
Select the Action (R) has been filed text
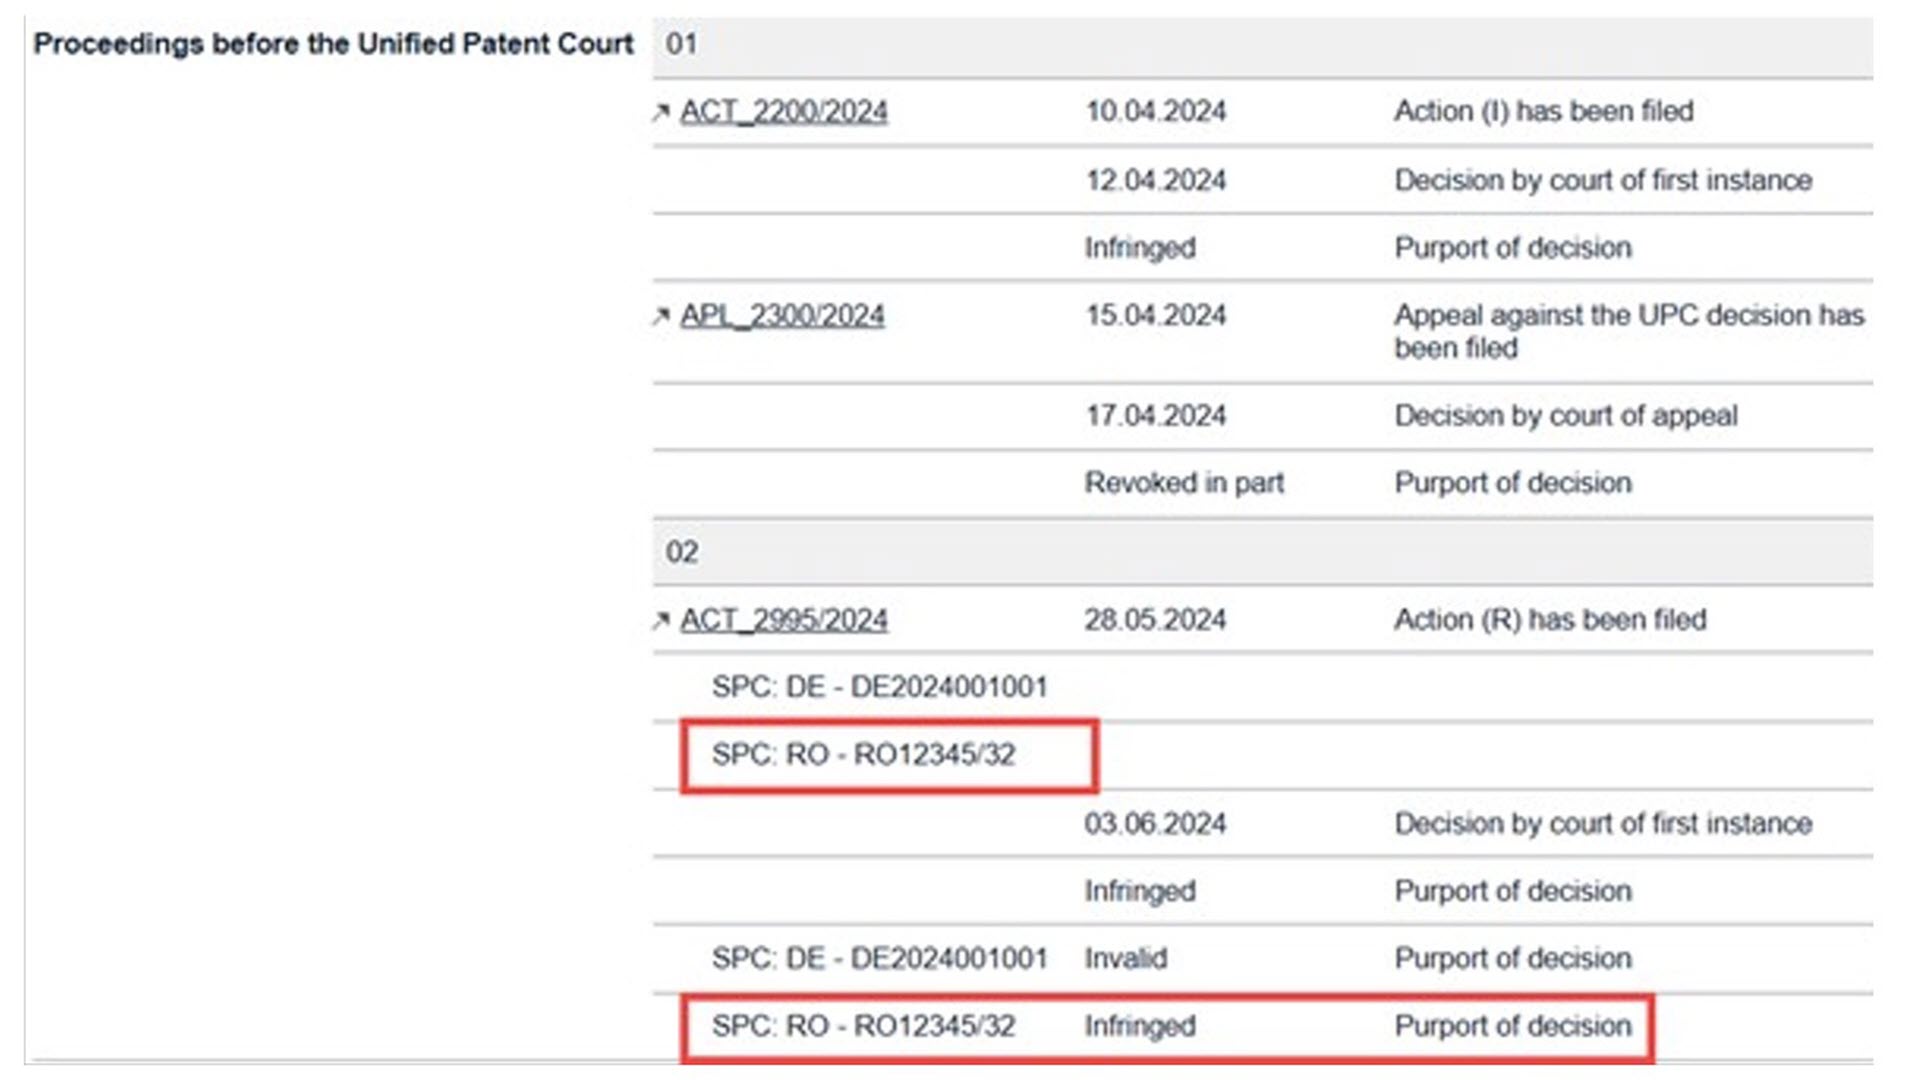1549,620
